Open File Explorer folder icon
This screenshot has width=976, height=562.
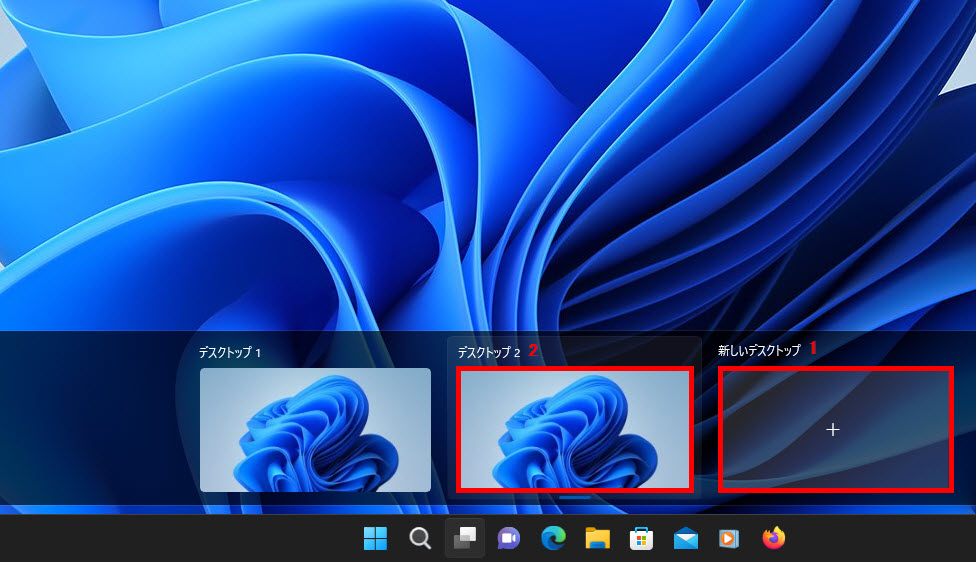[597, 539]
